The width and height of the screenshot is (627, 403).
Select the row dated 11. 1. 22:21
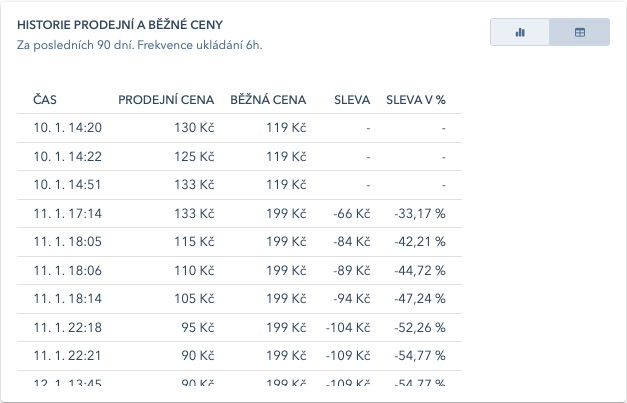(239, 356)
